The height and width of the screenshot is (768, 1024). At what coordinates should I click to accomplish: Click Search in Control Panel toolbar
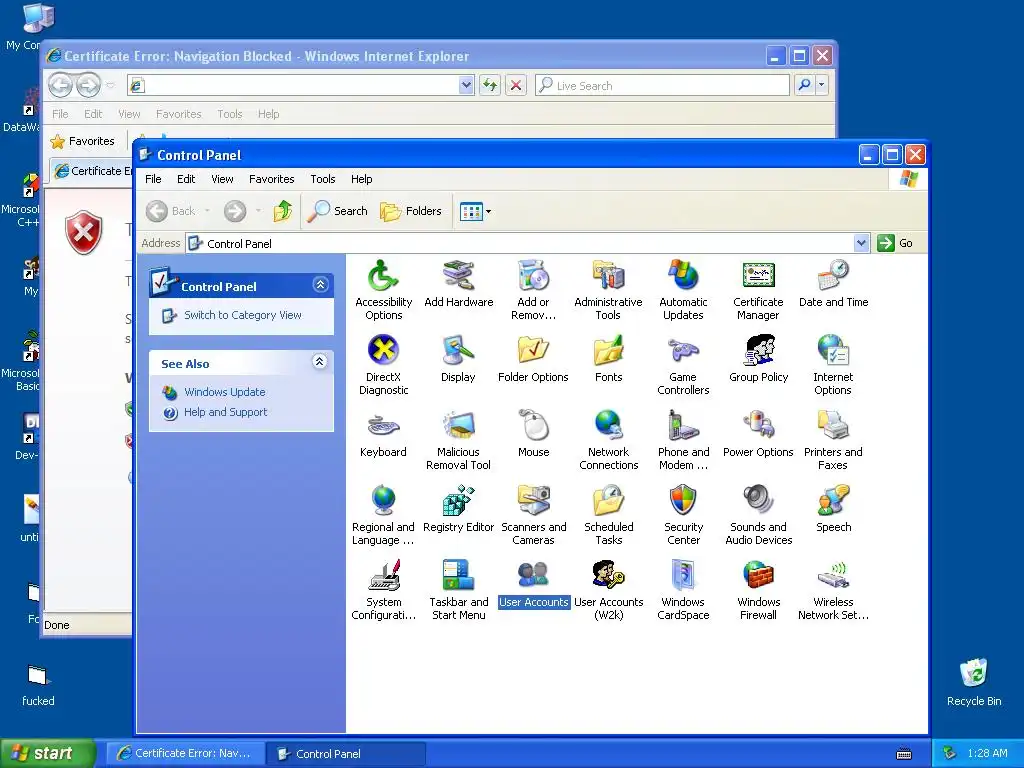[338, 211]
